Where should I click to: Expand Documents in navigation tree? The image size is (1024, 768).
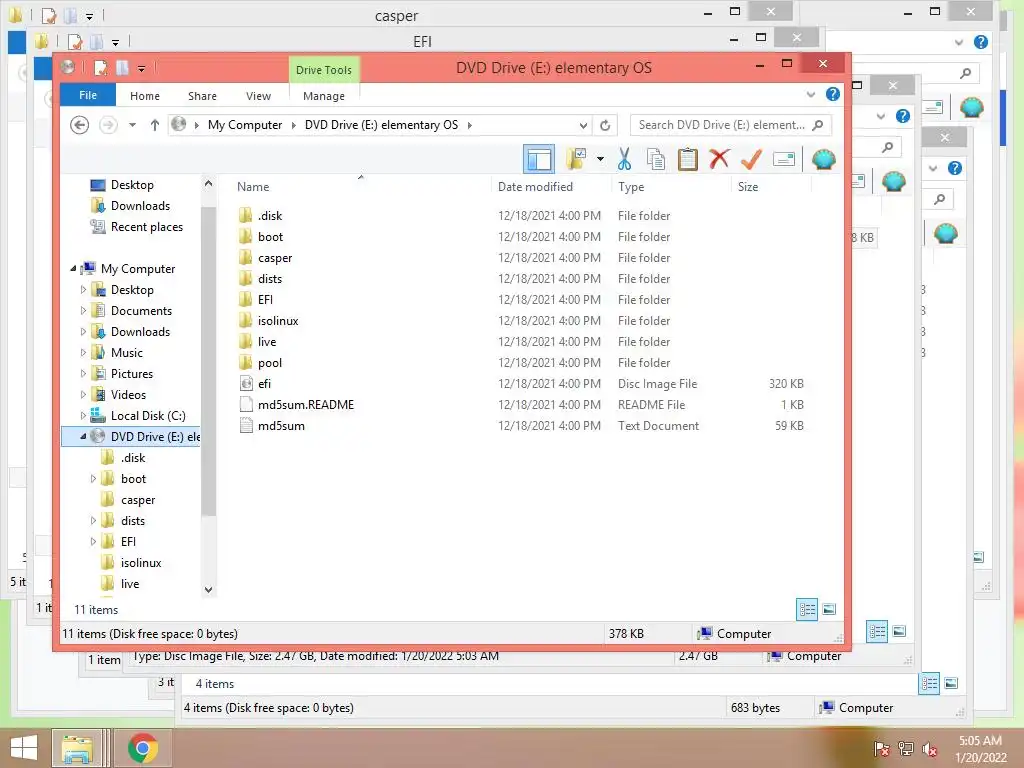pos(83,311)
